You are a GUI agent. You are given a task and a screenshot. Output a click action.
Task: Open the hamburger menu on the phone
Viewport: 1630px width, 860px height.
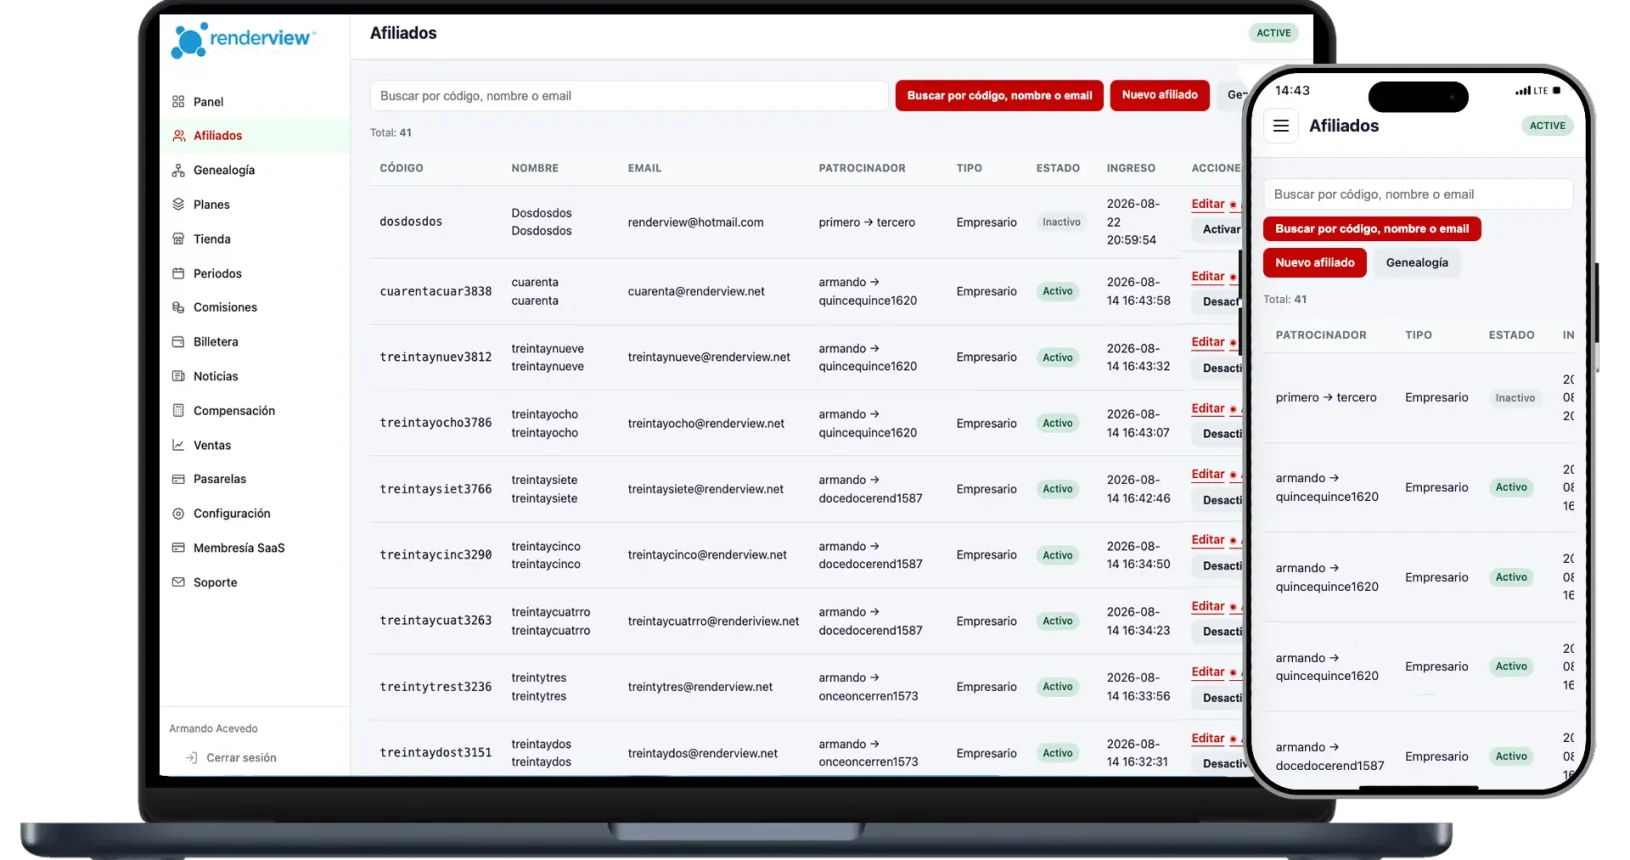coord(1281,126)
